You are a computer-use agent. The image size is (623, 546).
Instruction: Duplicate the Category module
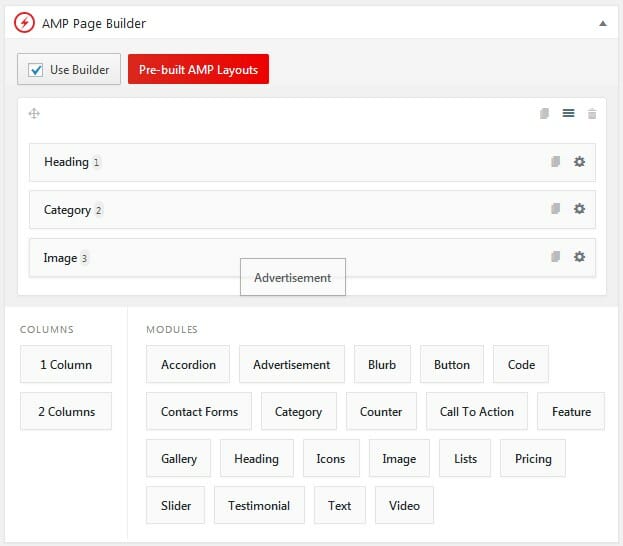pos(555,209)
